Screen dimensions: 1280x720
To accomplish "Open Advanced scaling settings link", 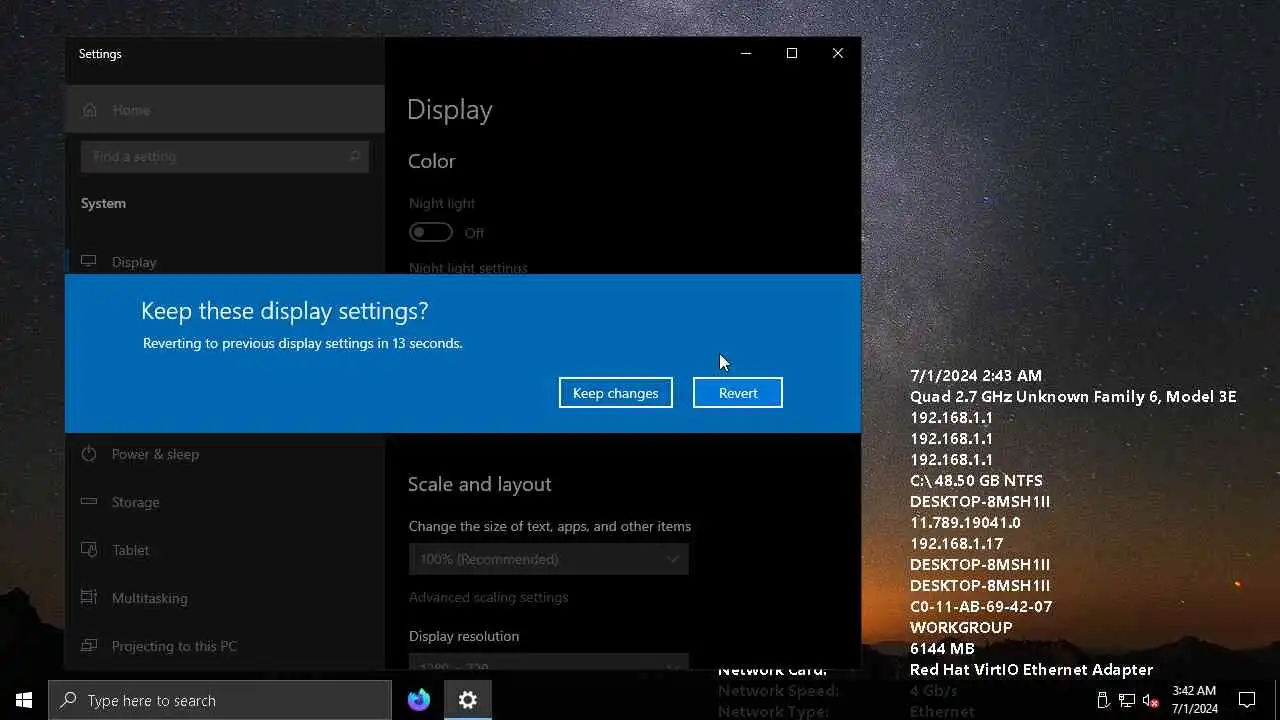I will point(488,597).
